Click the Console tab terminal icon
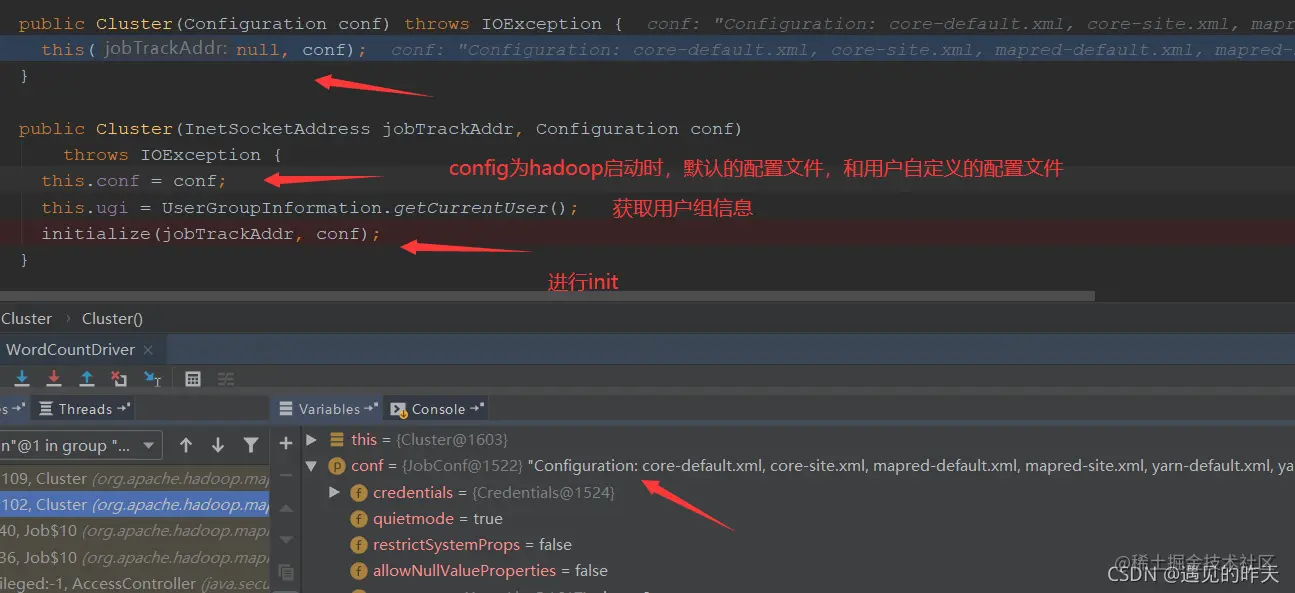The image size is (1295, 593). (x=398, y=409)
